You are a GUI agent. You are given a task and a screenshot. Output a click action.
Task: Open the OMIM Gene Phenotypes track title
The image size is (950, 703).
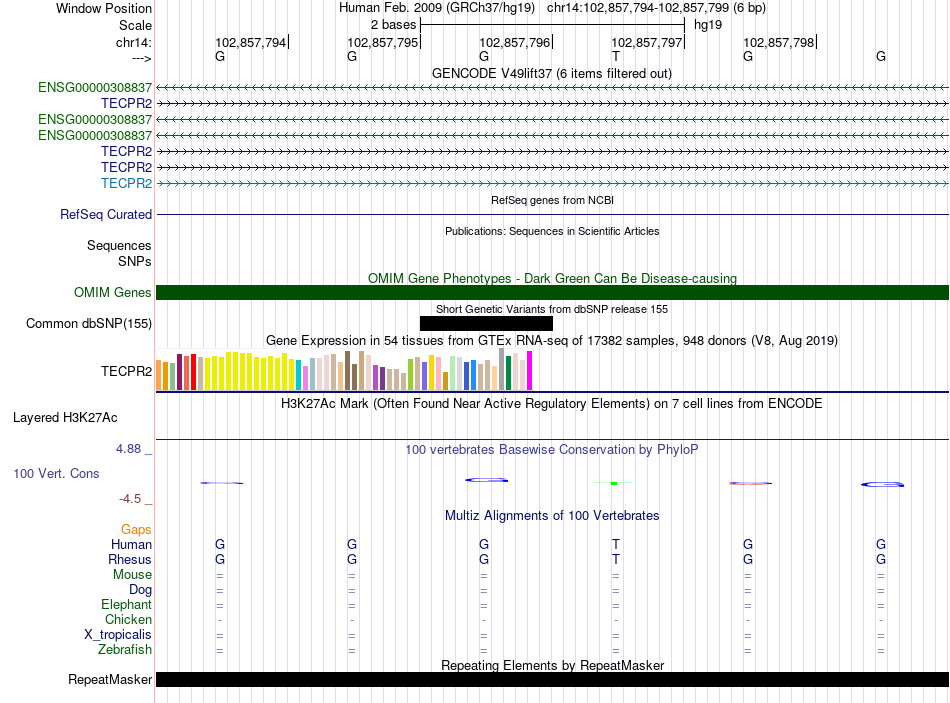click(x=552, y=278)
